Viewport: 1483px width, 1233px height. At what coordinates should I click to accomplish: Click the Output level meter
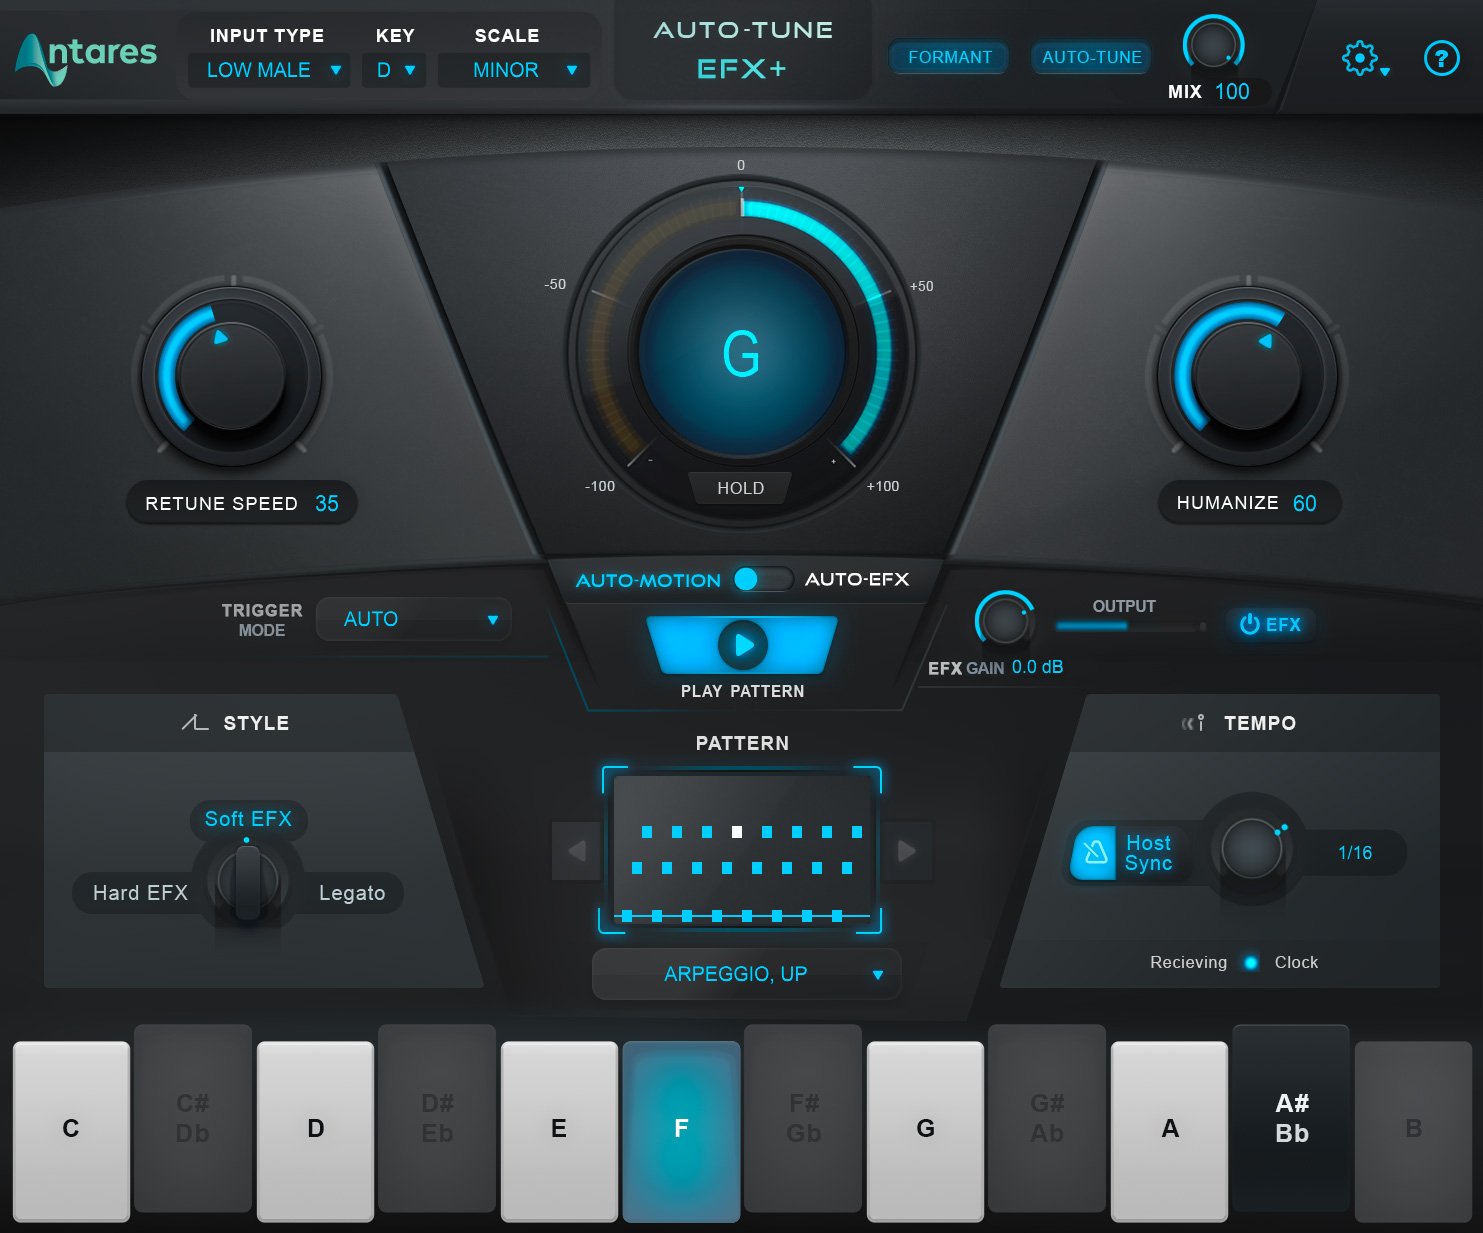pos(1131,626)
